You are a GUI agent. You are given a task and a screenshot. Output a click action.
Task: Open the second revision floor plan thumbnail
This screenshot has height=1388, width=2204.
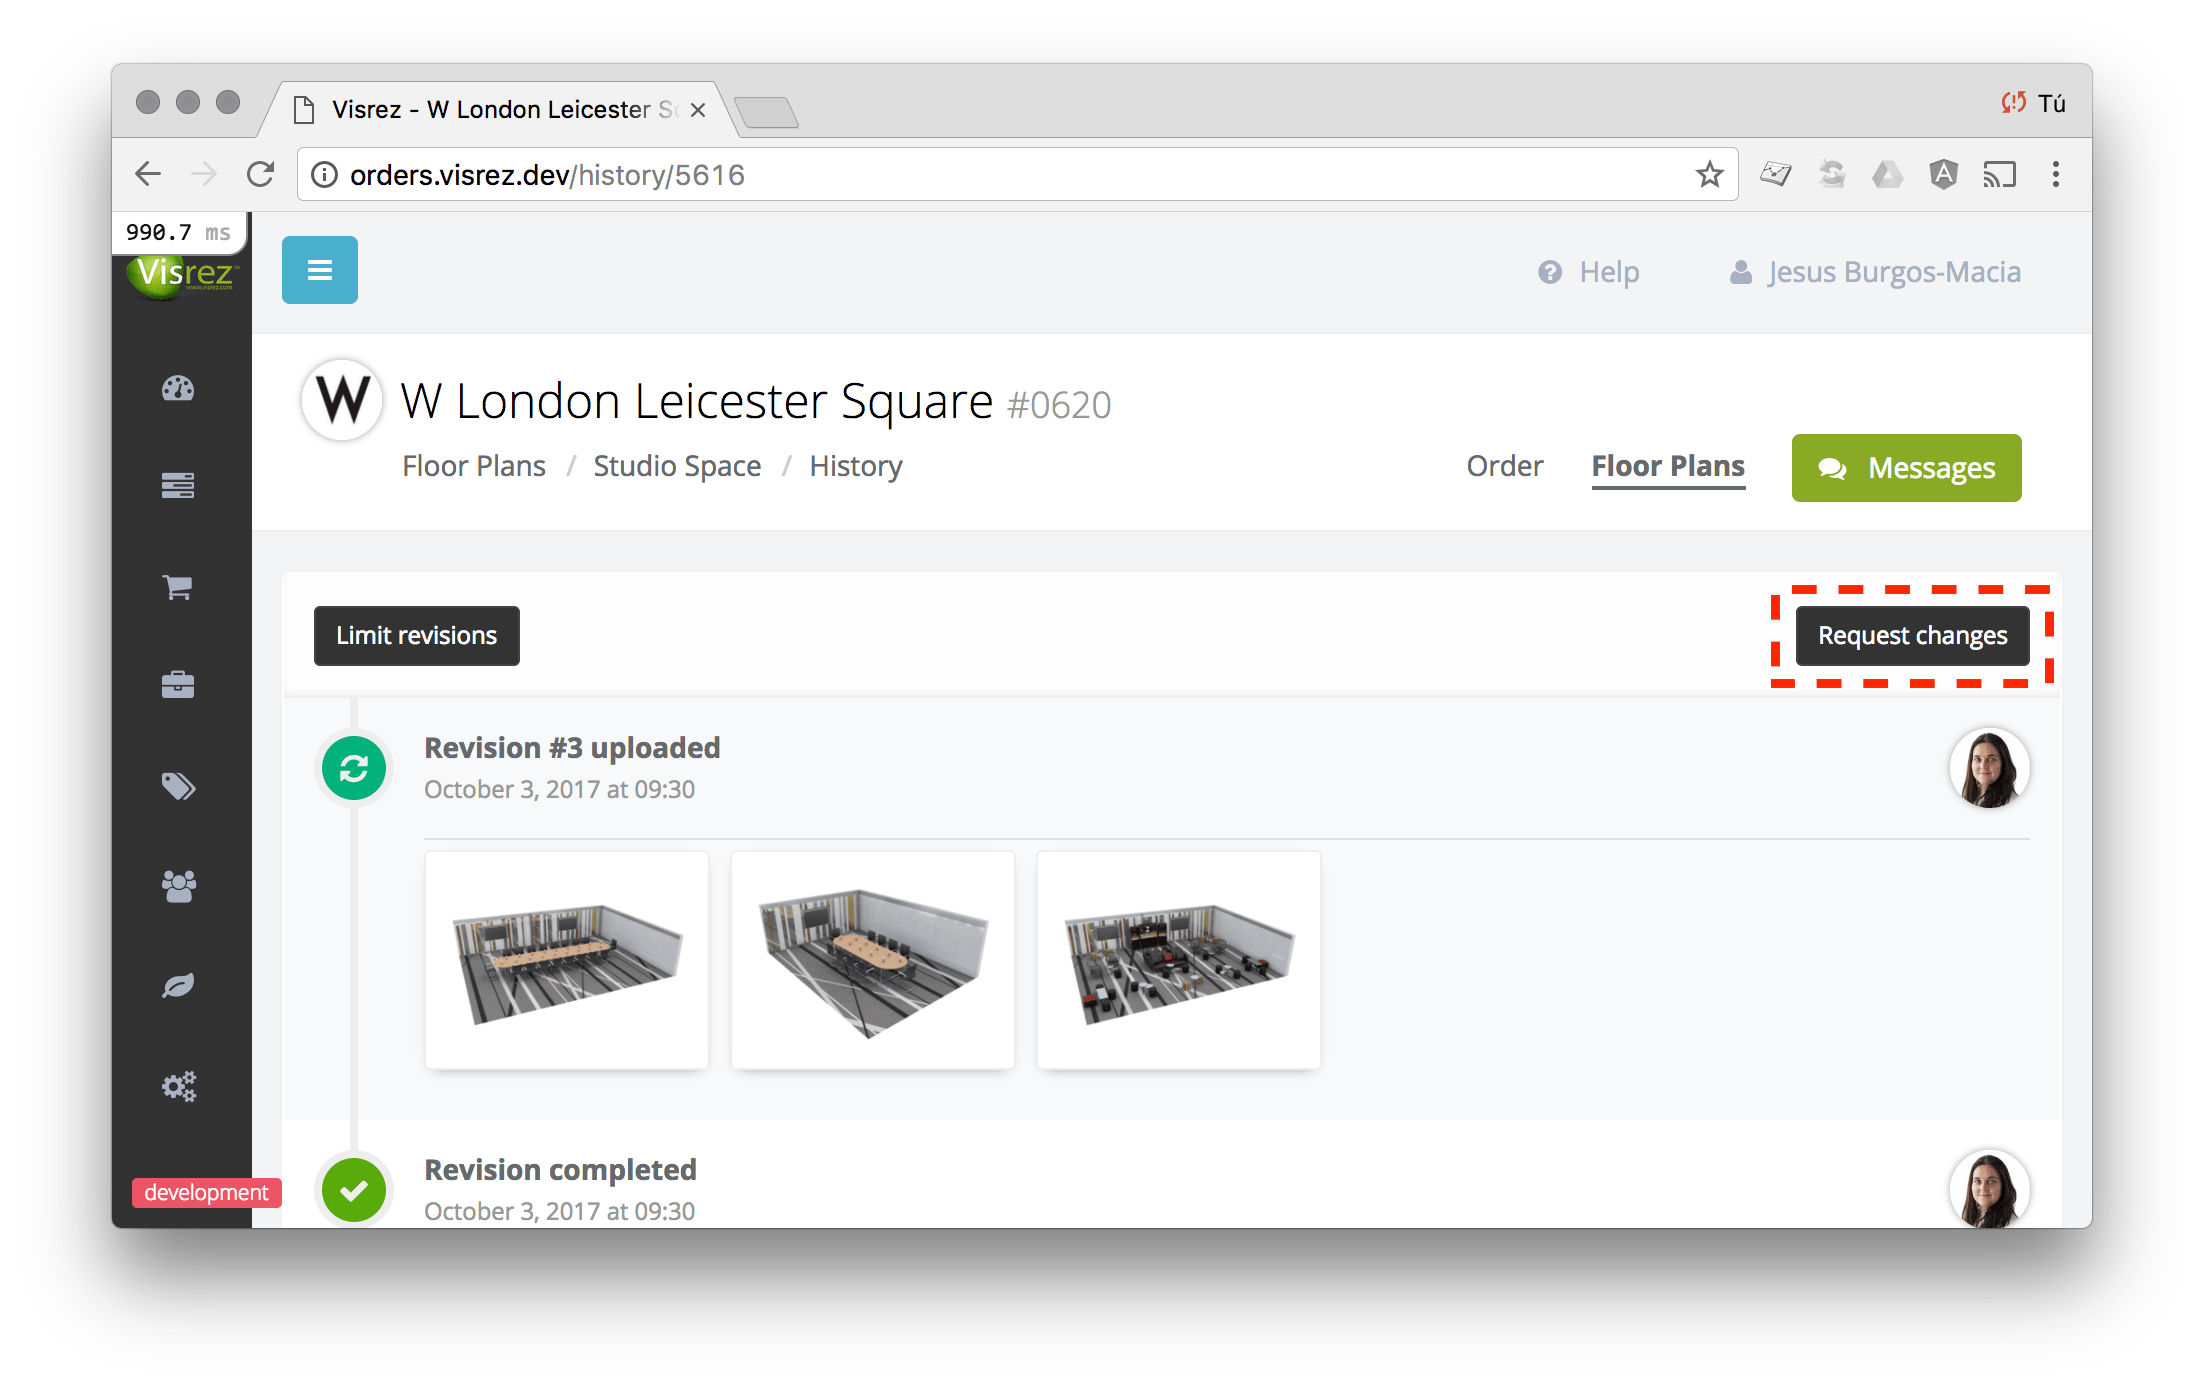coord(872,960)
